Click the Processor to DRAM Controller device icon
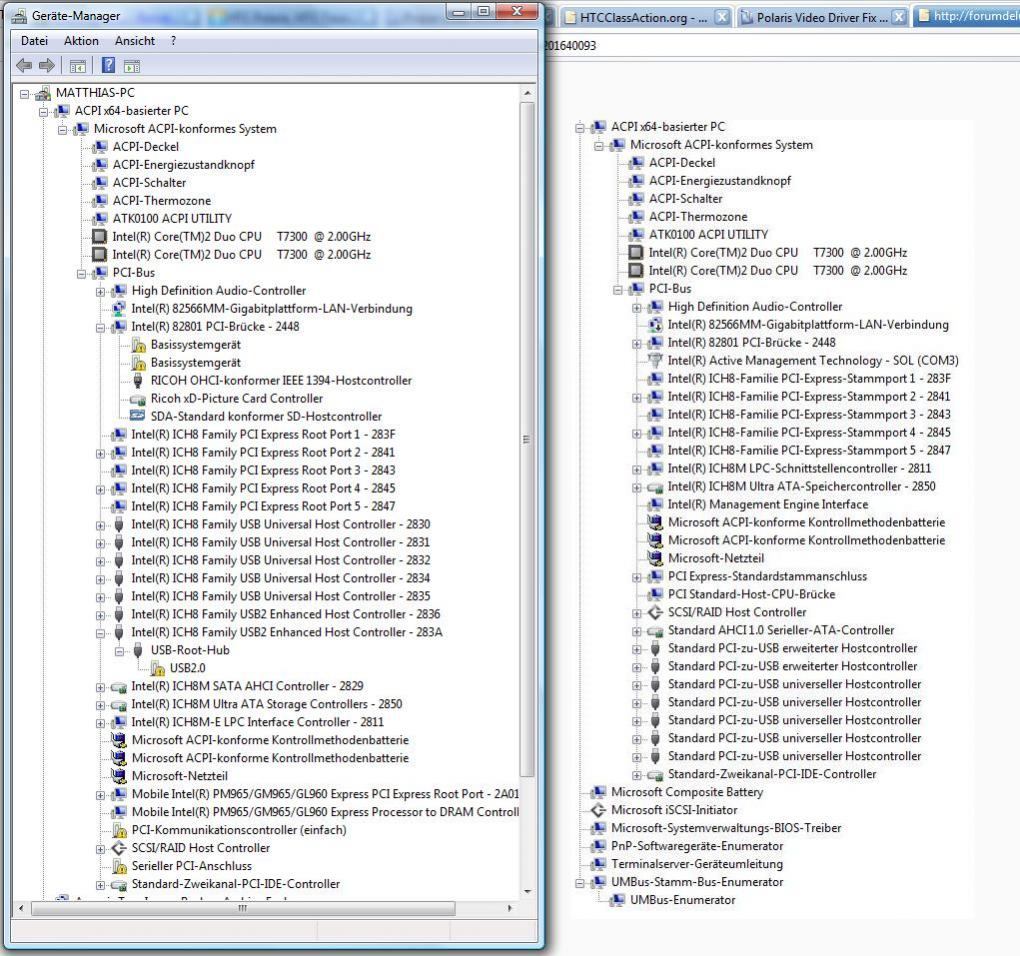Image resolution: width=1020 pixels, height=956 pixels. click(x=118, y=812)
